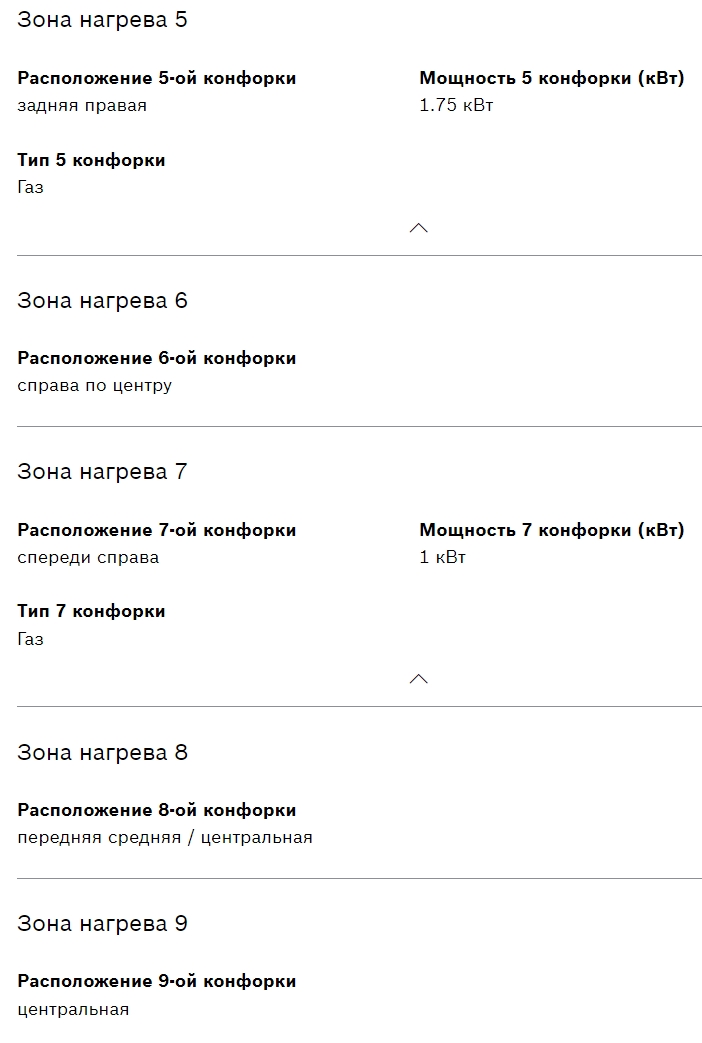Open the Зона нагрева 8 heading

(x=102, y=753)
